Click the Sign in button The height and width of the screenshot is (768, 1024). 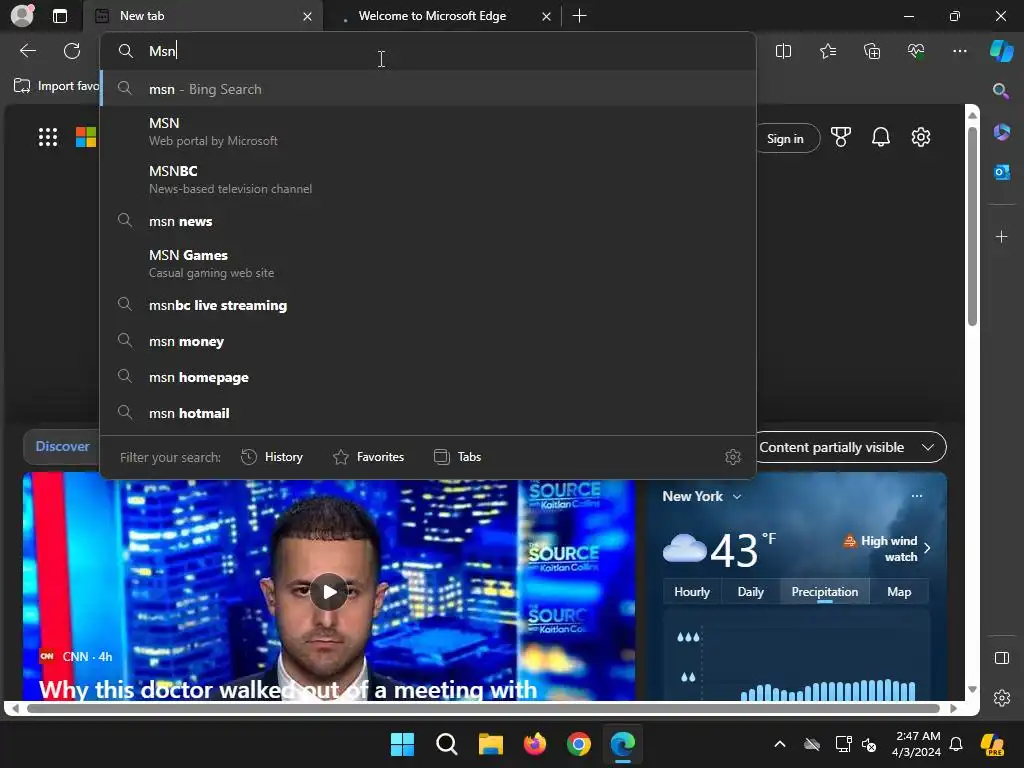[786, 138]
